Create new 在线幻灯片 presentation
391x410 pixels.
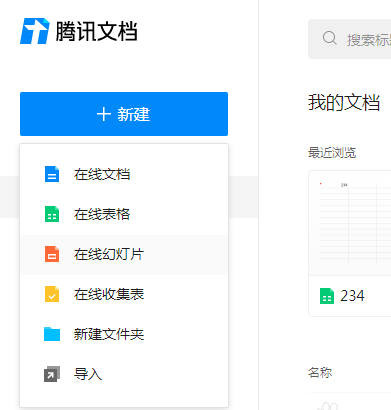click(x=124, y=255)
